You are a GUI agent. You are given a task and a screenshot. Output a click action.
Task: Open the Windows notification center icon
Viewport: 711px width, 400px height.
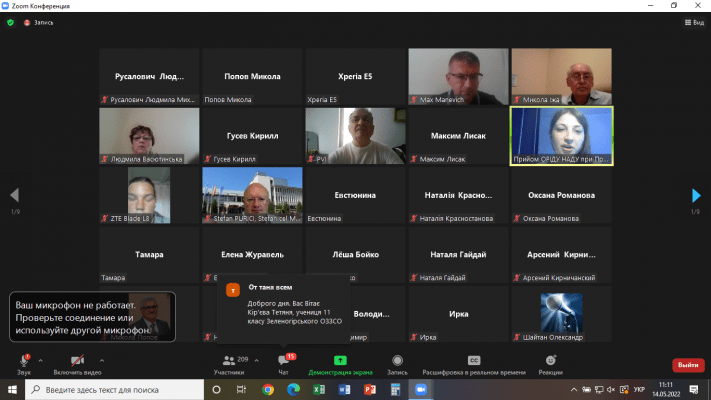point(694,390)
